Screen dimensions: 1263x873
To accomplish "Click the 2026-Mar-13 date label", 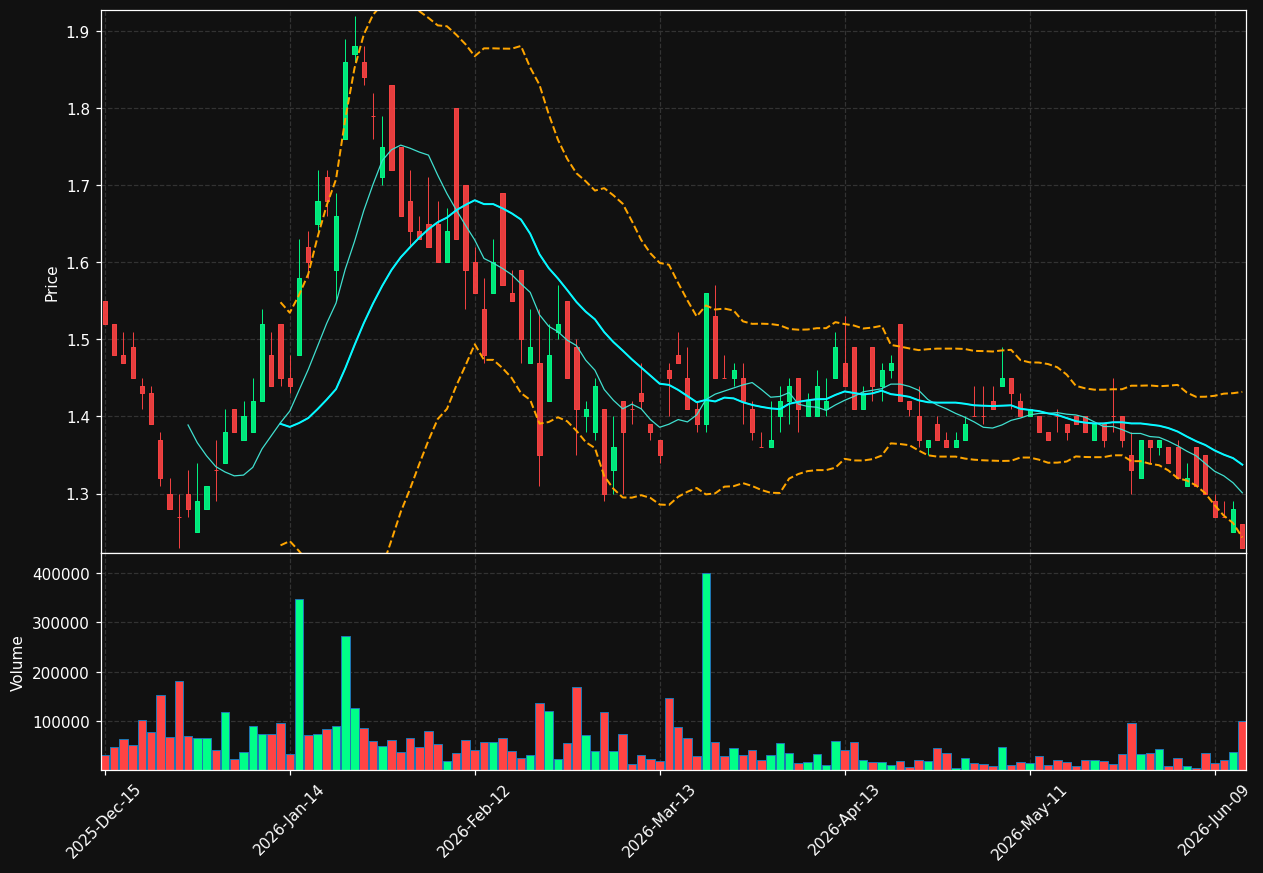I will [659, 822].
